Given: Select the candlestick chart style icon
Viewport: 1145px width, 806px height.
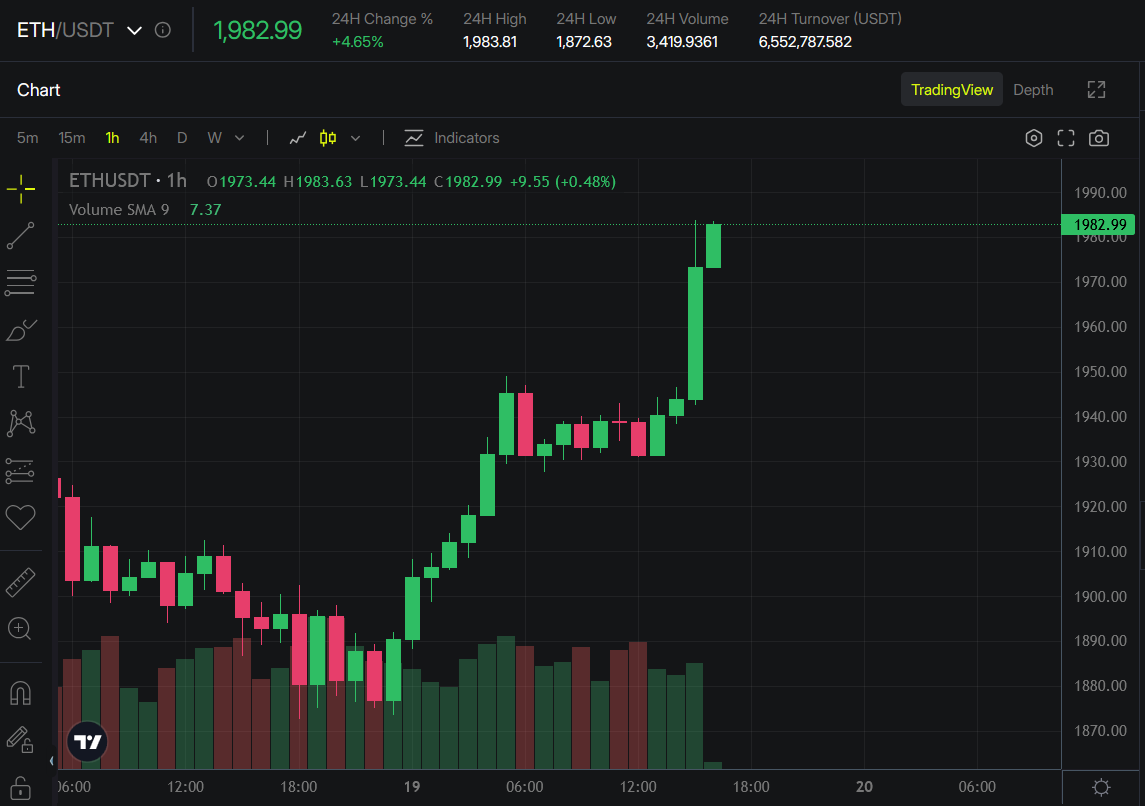Looking at the screenshot, I should coord(328,138).
